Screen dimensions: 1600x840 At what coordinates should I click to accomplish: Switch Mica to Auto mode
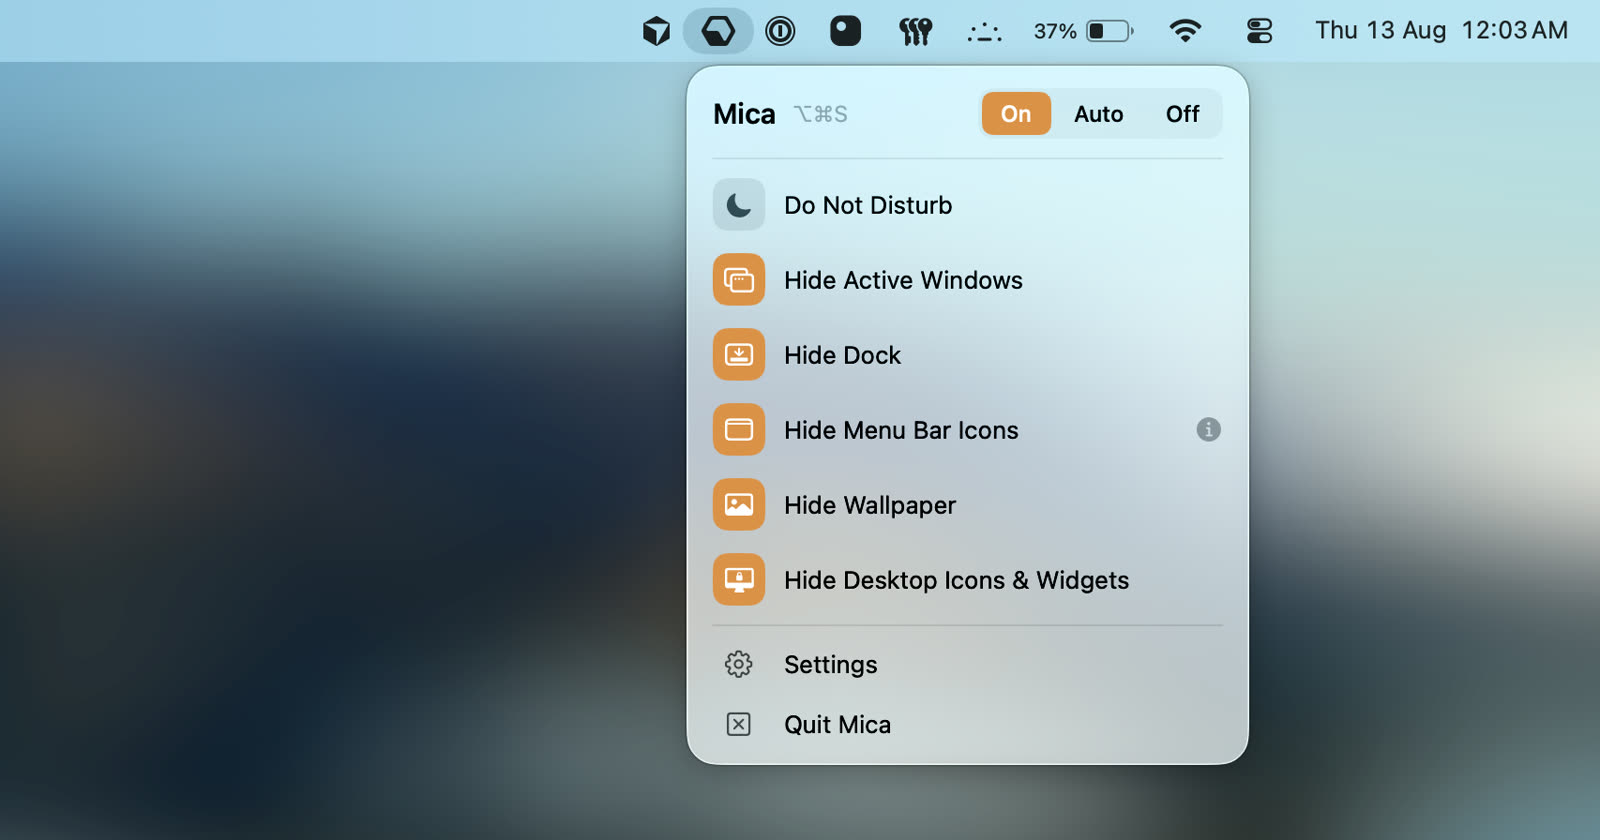tap(1098, 114)
